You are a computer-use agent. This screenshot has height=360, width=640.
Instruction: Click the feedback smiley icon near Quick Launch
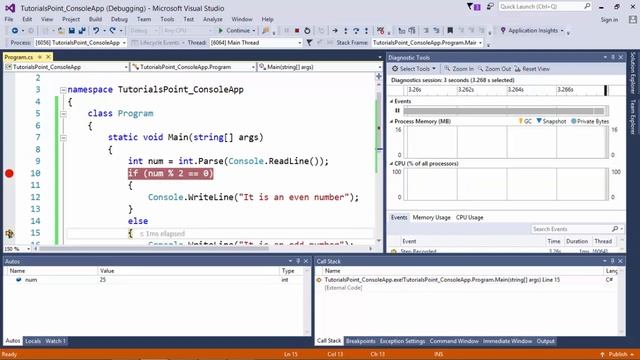490,7
